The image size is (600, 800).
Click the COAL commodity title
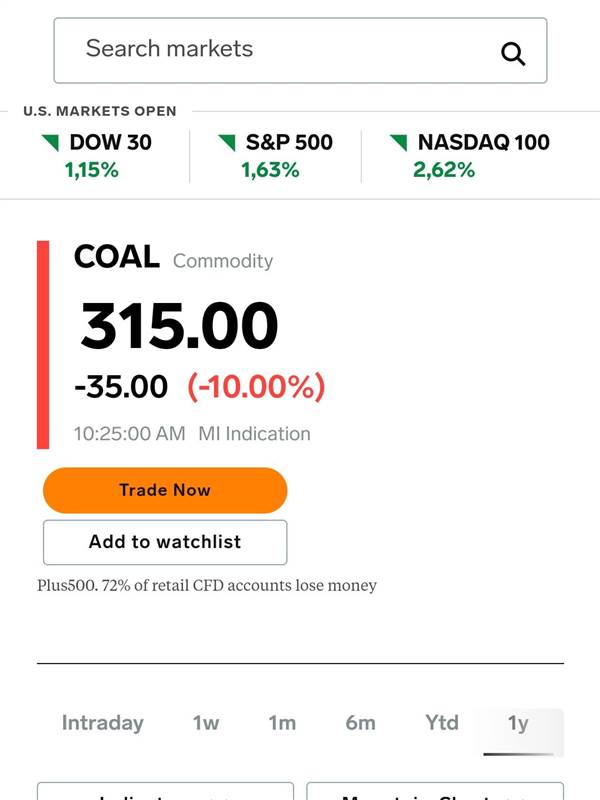tap(117, 256)
